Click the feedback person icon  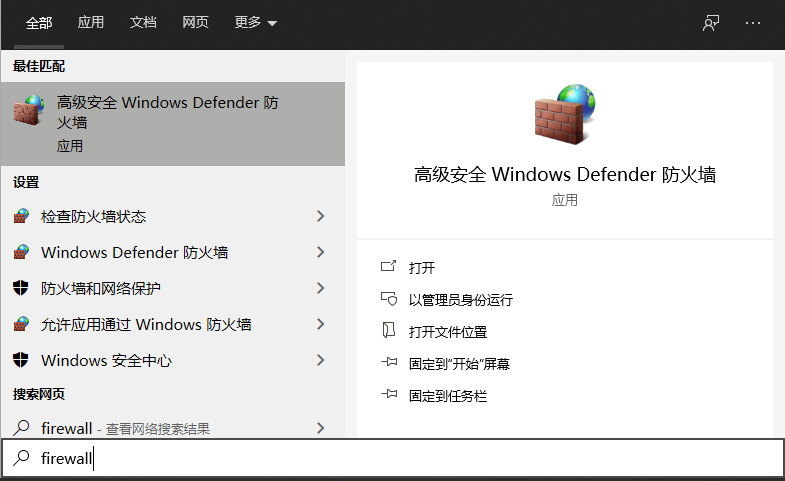(711, 23)
